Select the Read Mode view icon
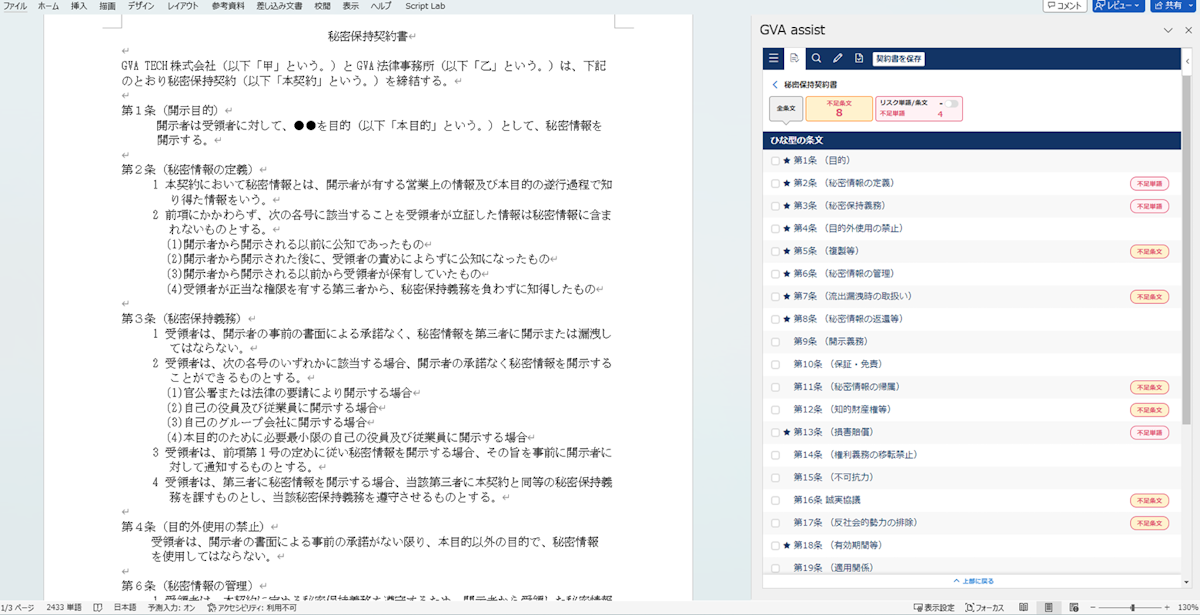 [x=1024, y=607]
